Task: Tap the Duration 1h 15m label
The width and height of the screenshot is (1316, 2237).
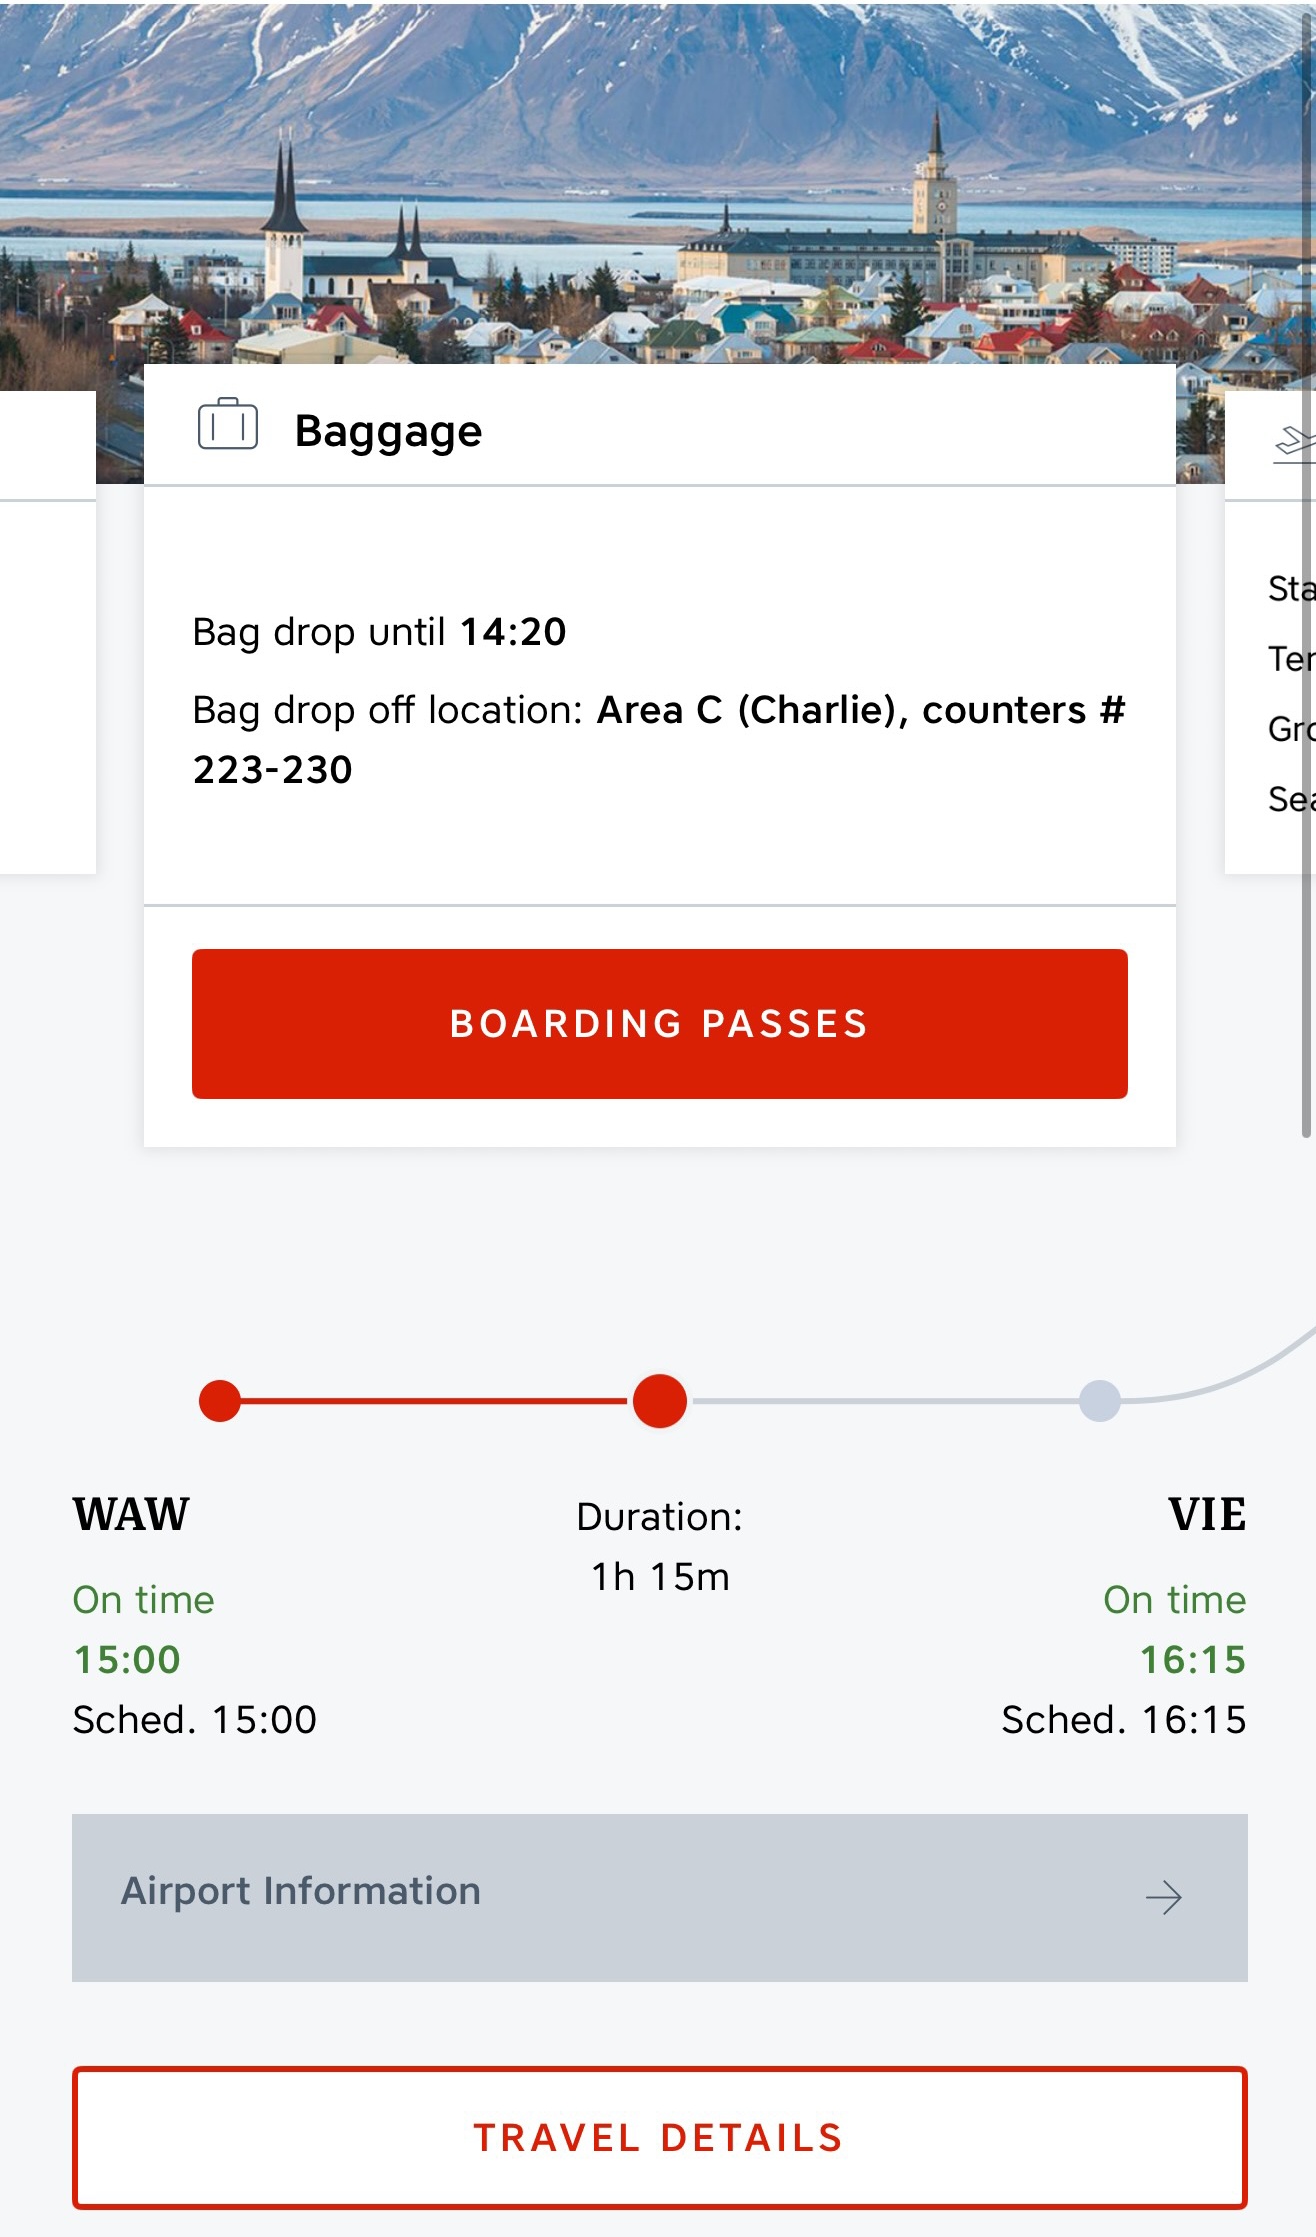Action: click(x=660, y=1546)
